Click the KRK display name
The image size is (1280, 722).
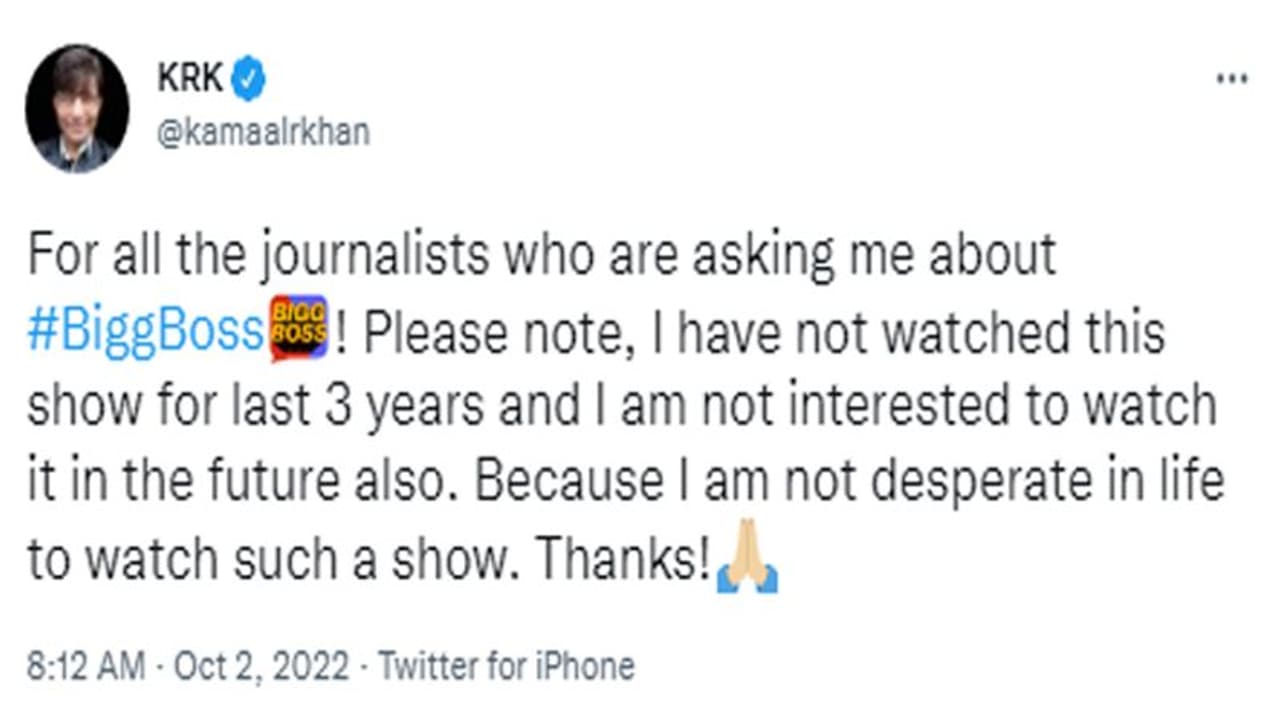(190, 79)
